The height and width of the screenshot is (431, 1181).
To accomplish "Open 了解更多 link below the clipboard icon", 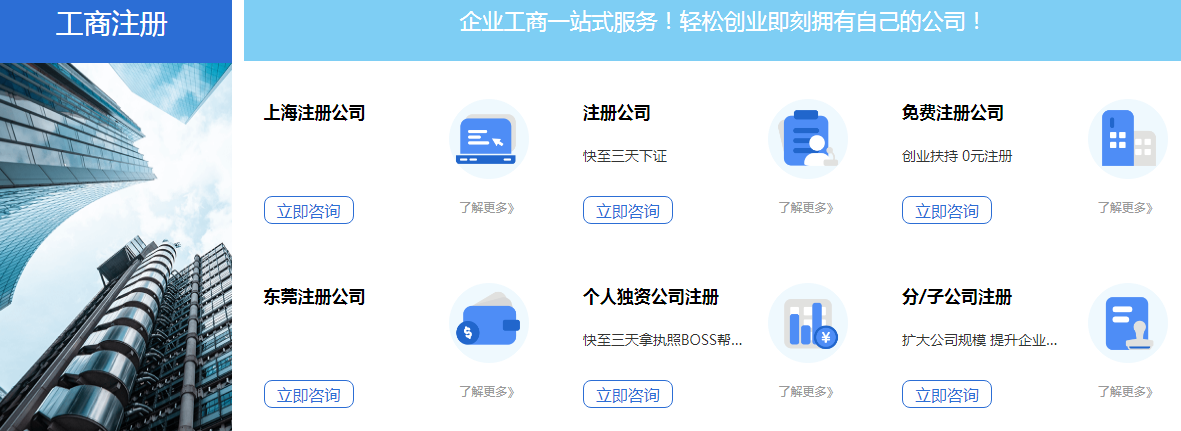I will coord(806,208).
